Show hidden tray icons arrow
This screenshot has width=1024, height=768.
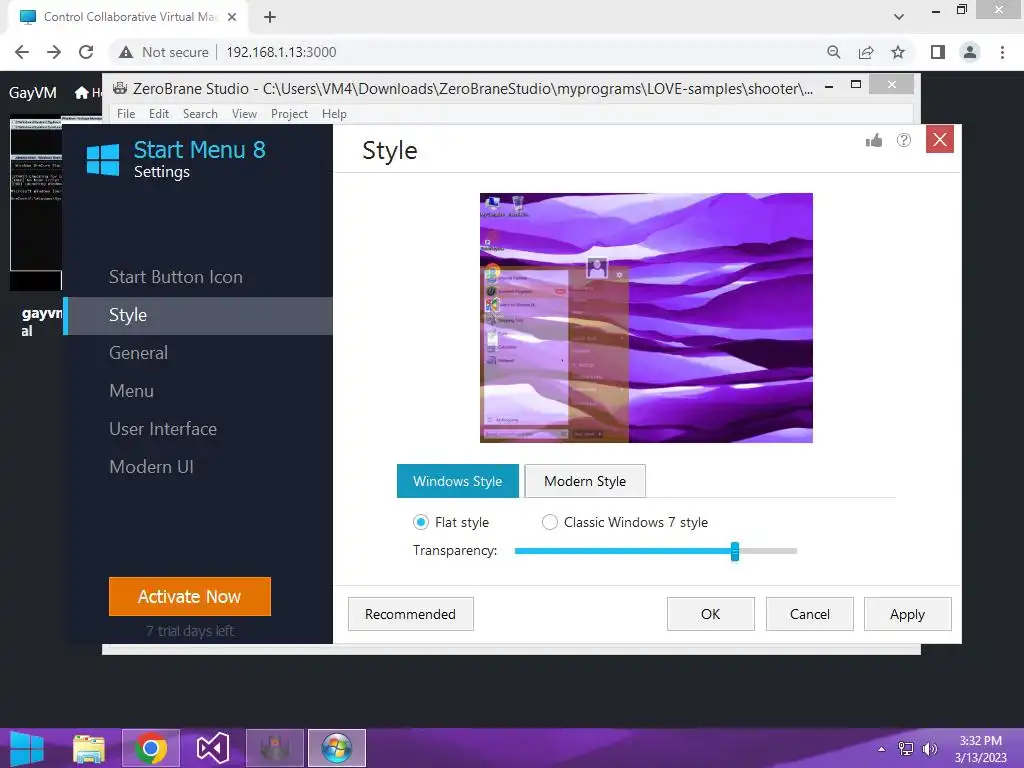882,749
